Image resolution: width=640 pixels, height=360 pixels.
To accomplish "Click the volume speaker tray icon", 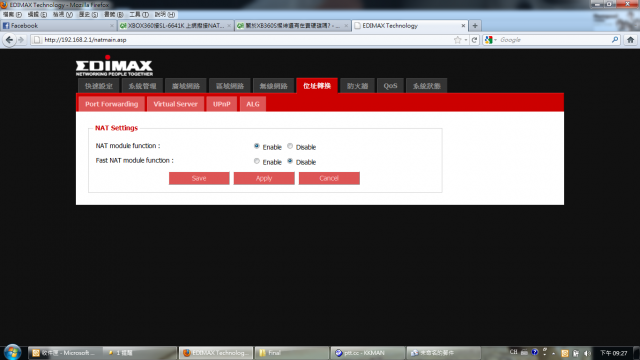I will (x=587, y=353).
